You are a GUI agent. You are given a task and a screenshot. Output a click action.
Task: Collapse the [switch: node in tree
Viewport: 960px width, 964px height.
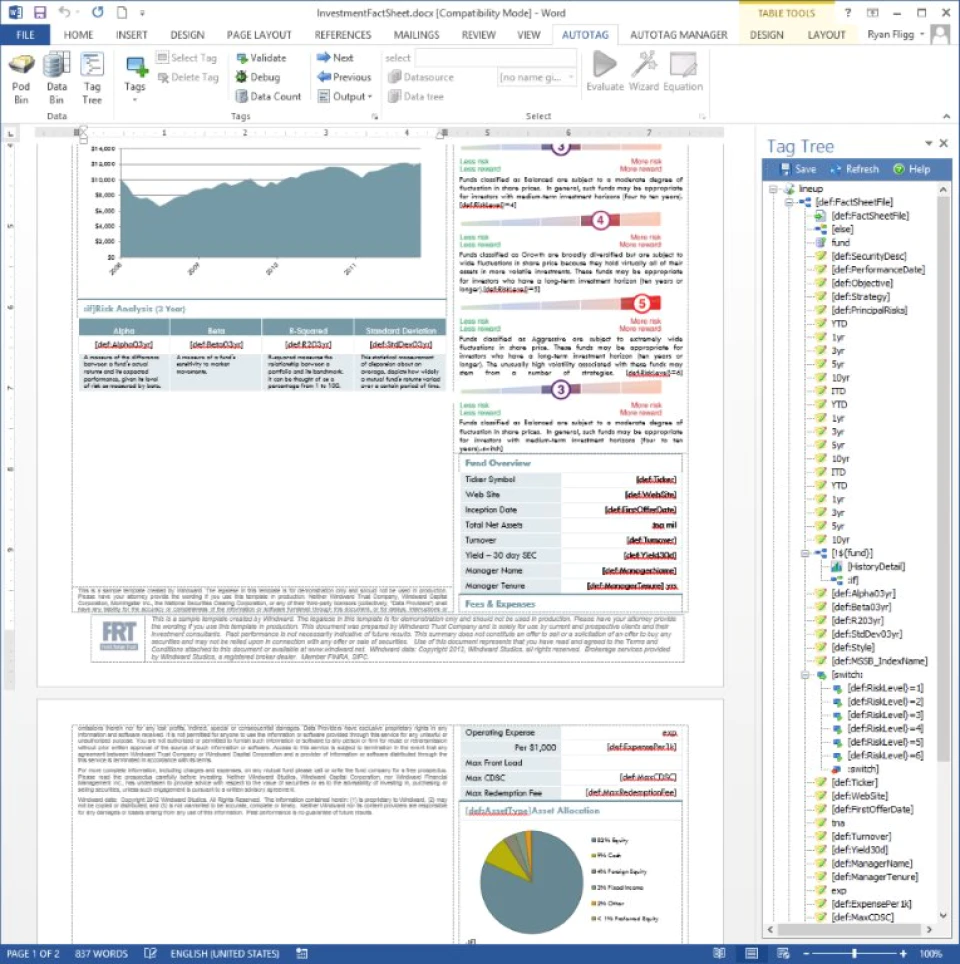[805, 674]
